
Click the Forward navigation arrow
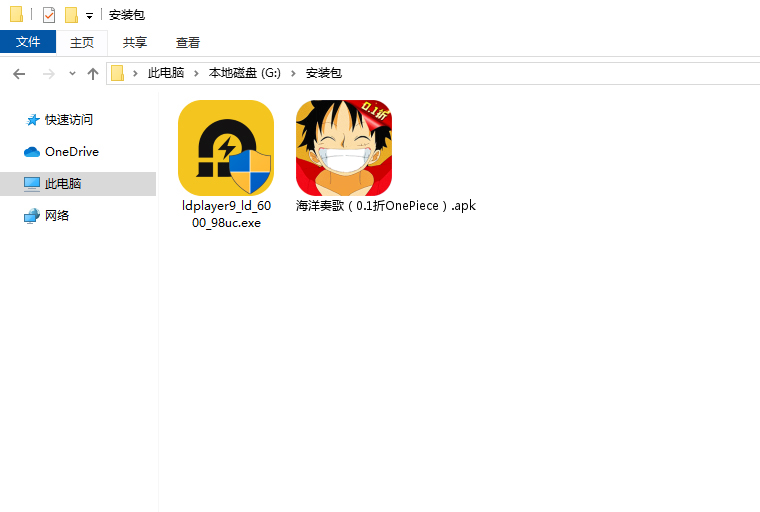(48, 74)
